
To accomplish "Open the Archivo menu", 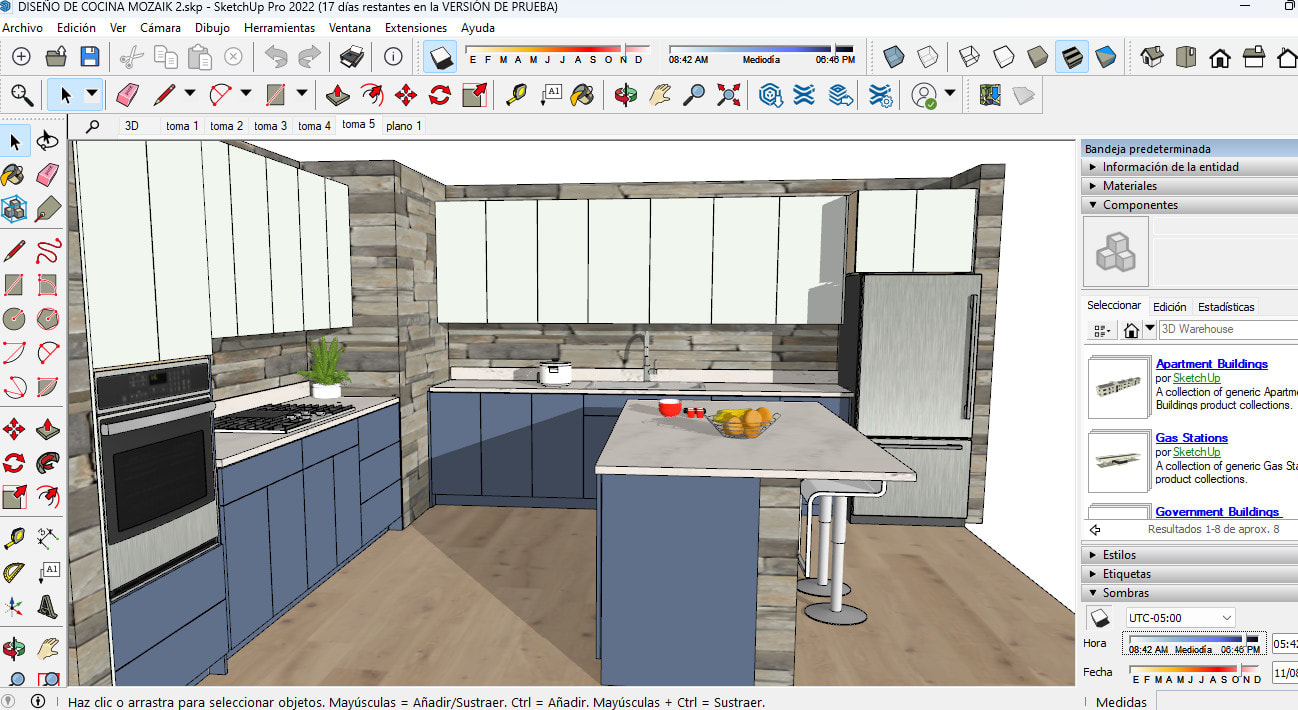I will pos(22,28).
